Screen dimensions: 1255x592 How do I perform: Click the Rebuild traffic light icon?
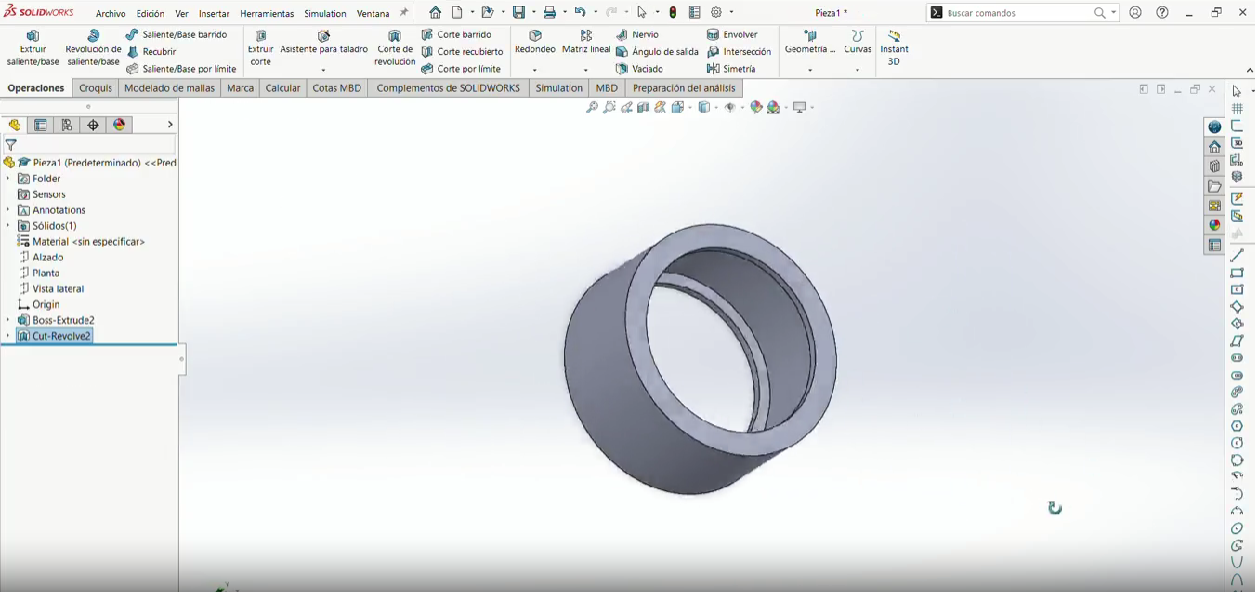pos(673,13)
